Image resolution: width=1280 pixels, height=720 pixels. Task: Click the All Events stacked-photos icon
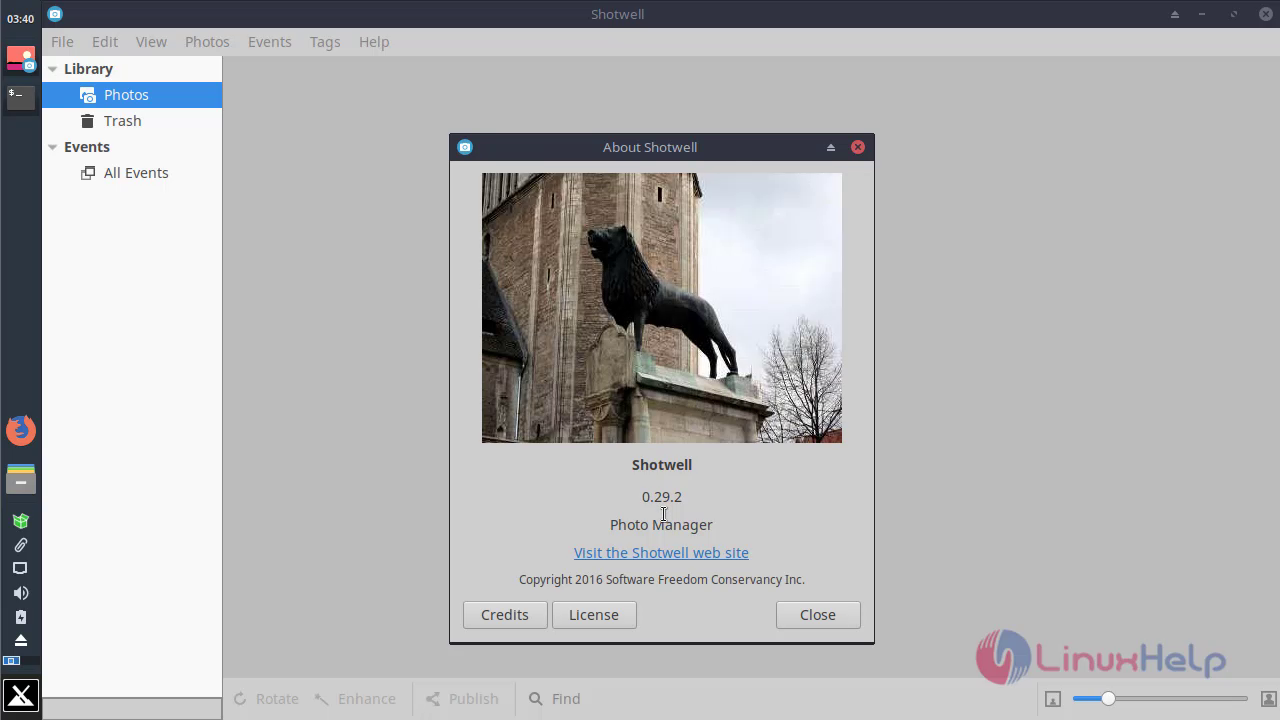[87, 173]
